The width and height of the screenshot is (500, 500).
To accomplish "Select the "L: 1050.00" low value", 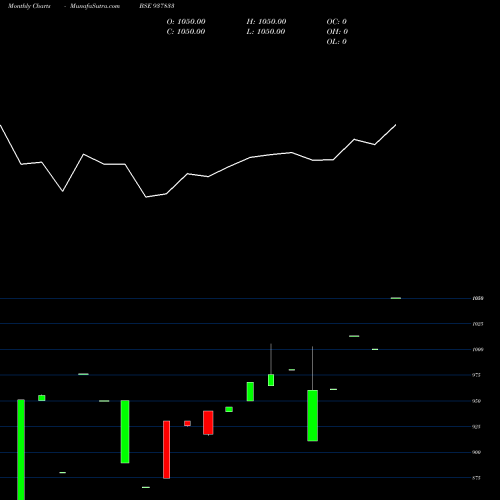I will (x=266, y=32).
